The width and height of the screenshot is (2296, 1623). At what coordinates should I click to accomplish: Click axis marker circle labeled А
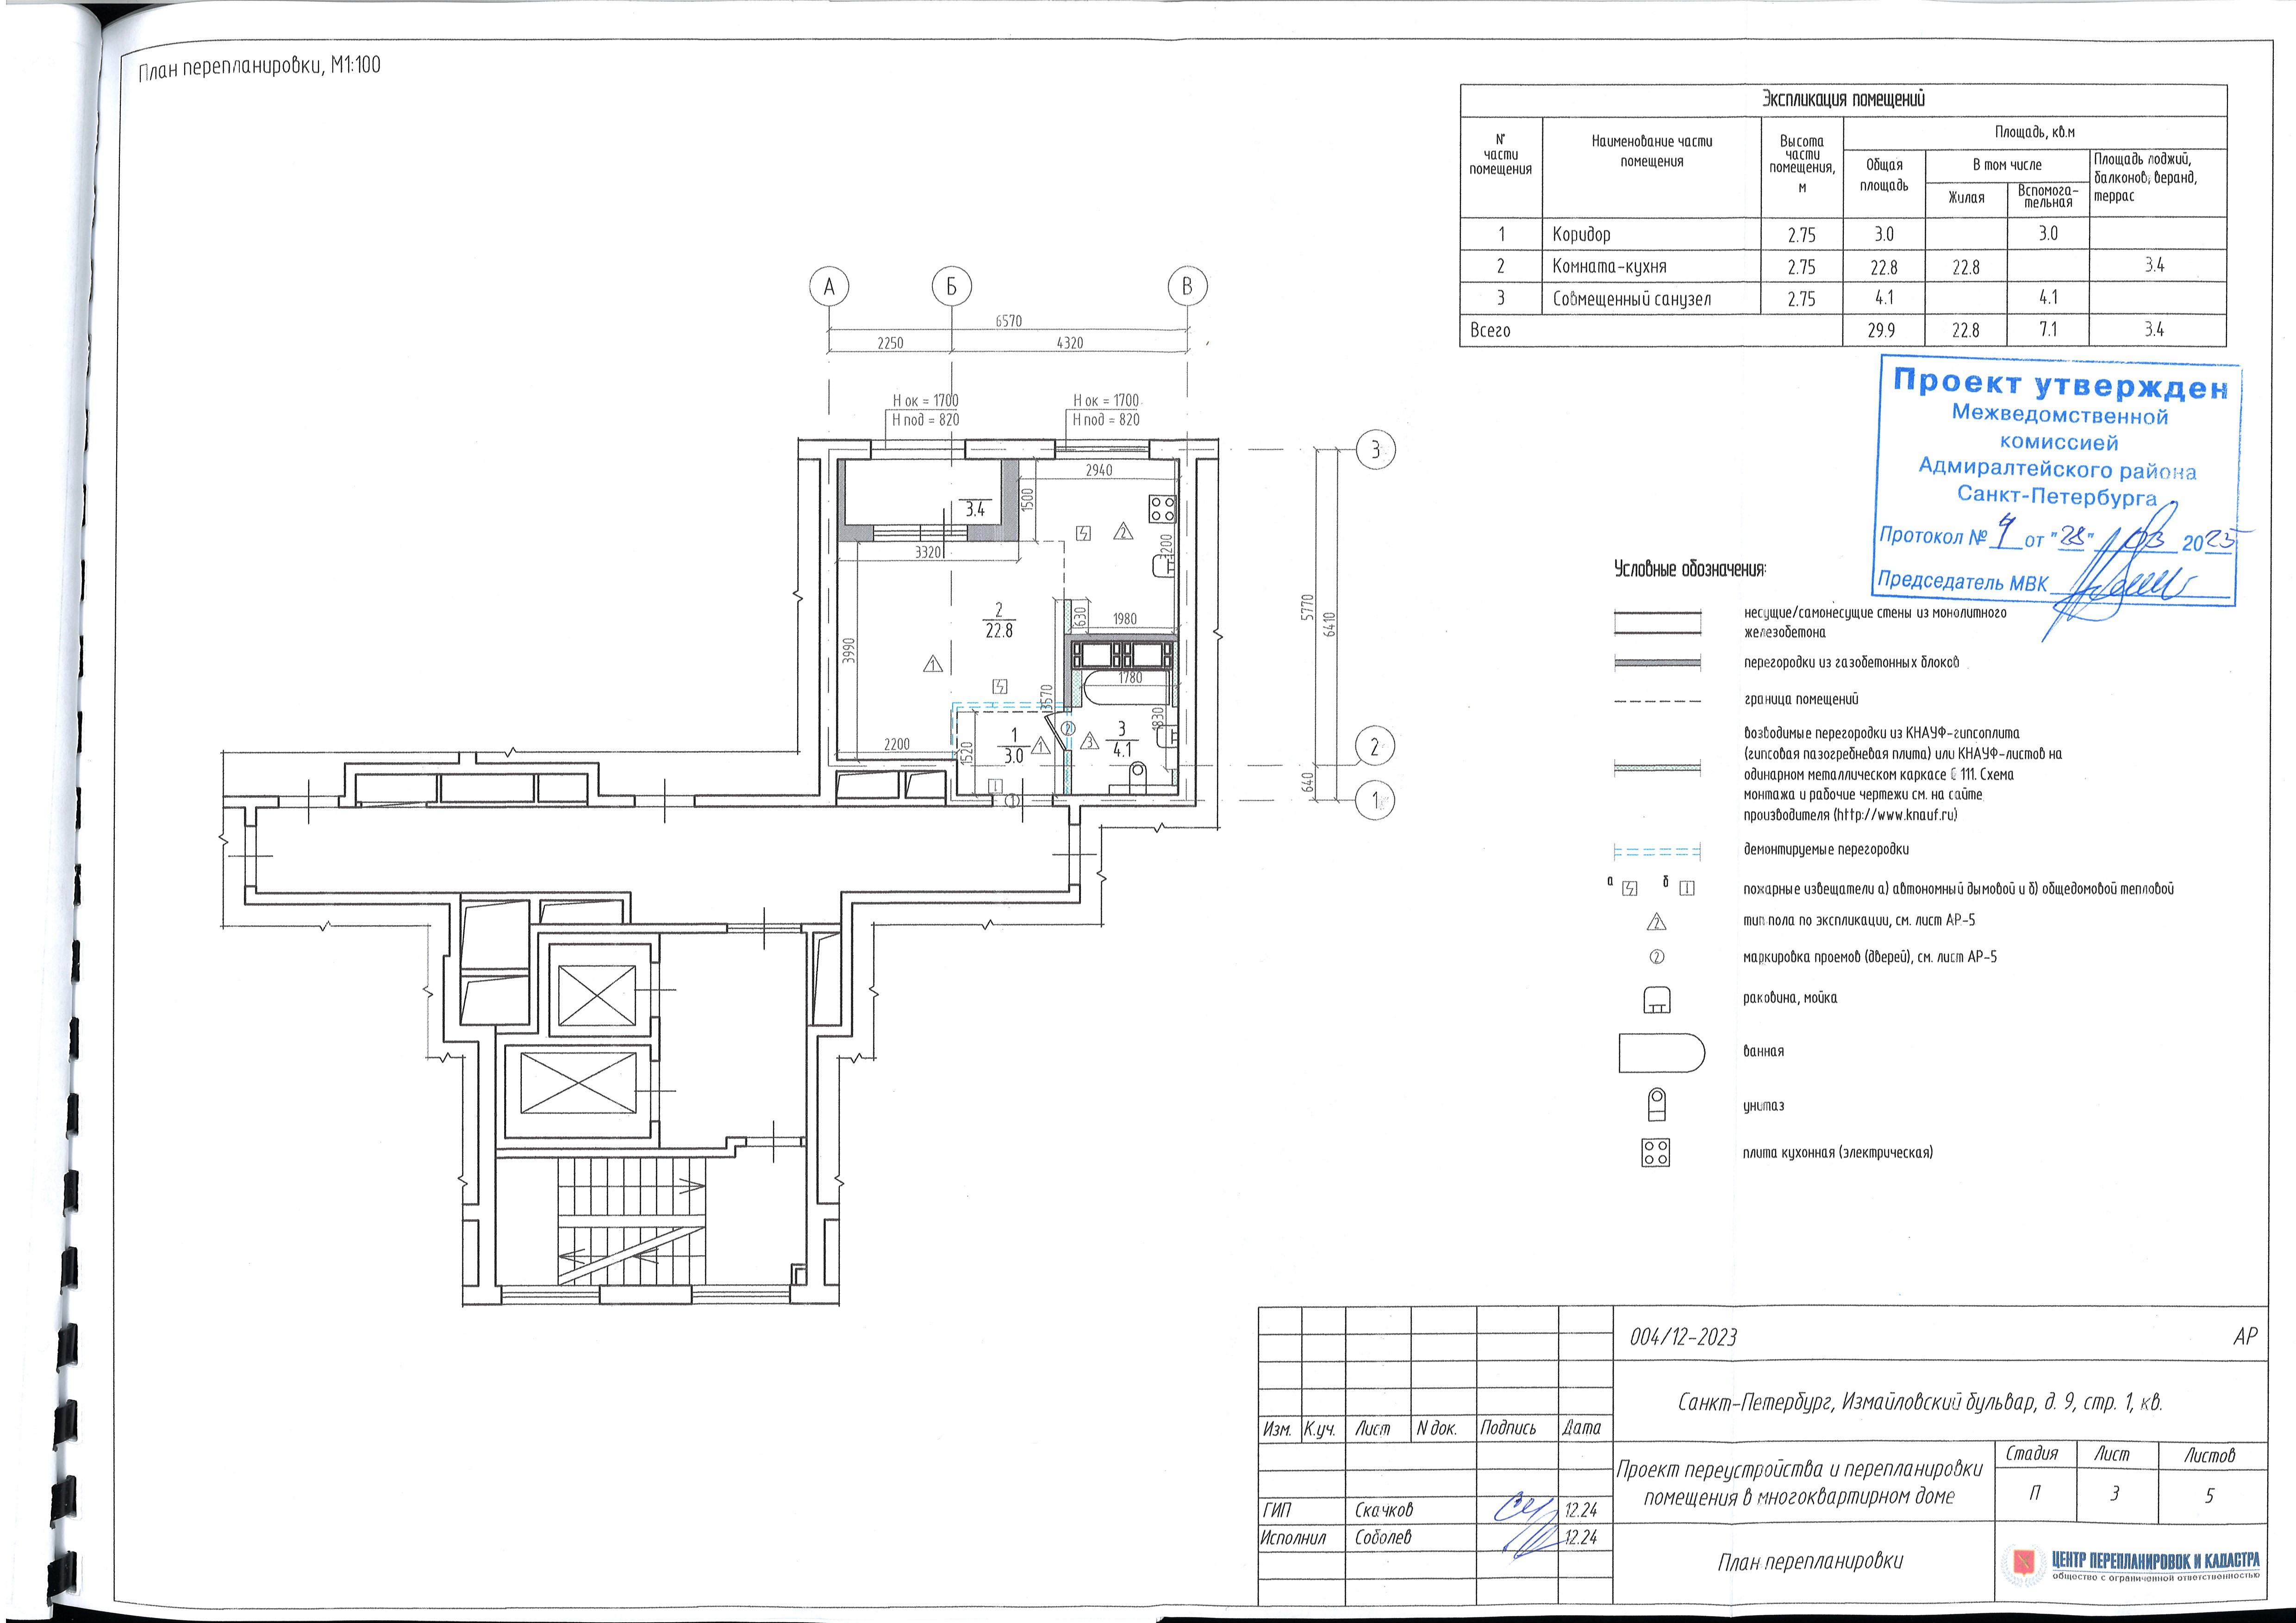(x=829, y=287)
